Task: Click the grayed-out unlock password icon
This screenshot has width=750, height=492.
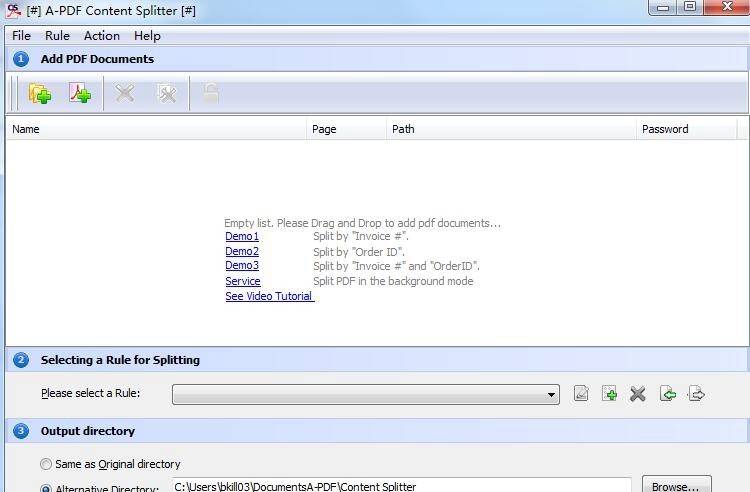Action: [210, 93]
